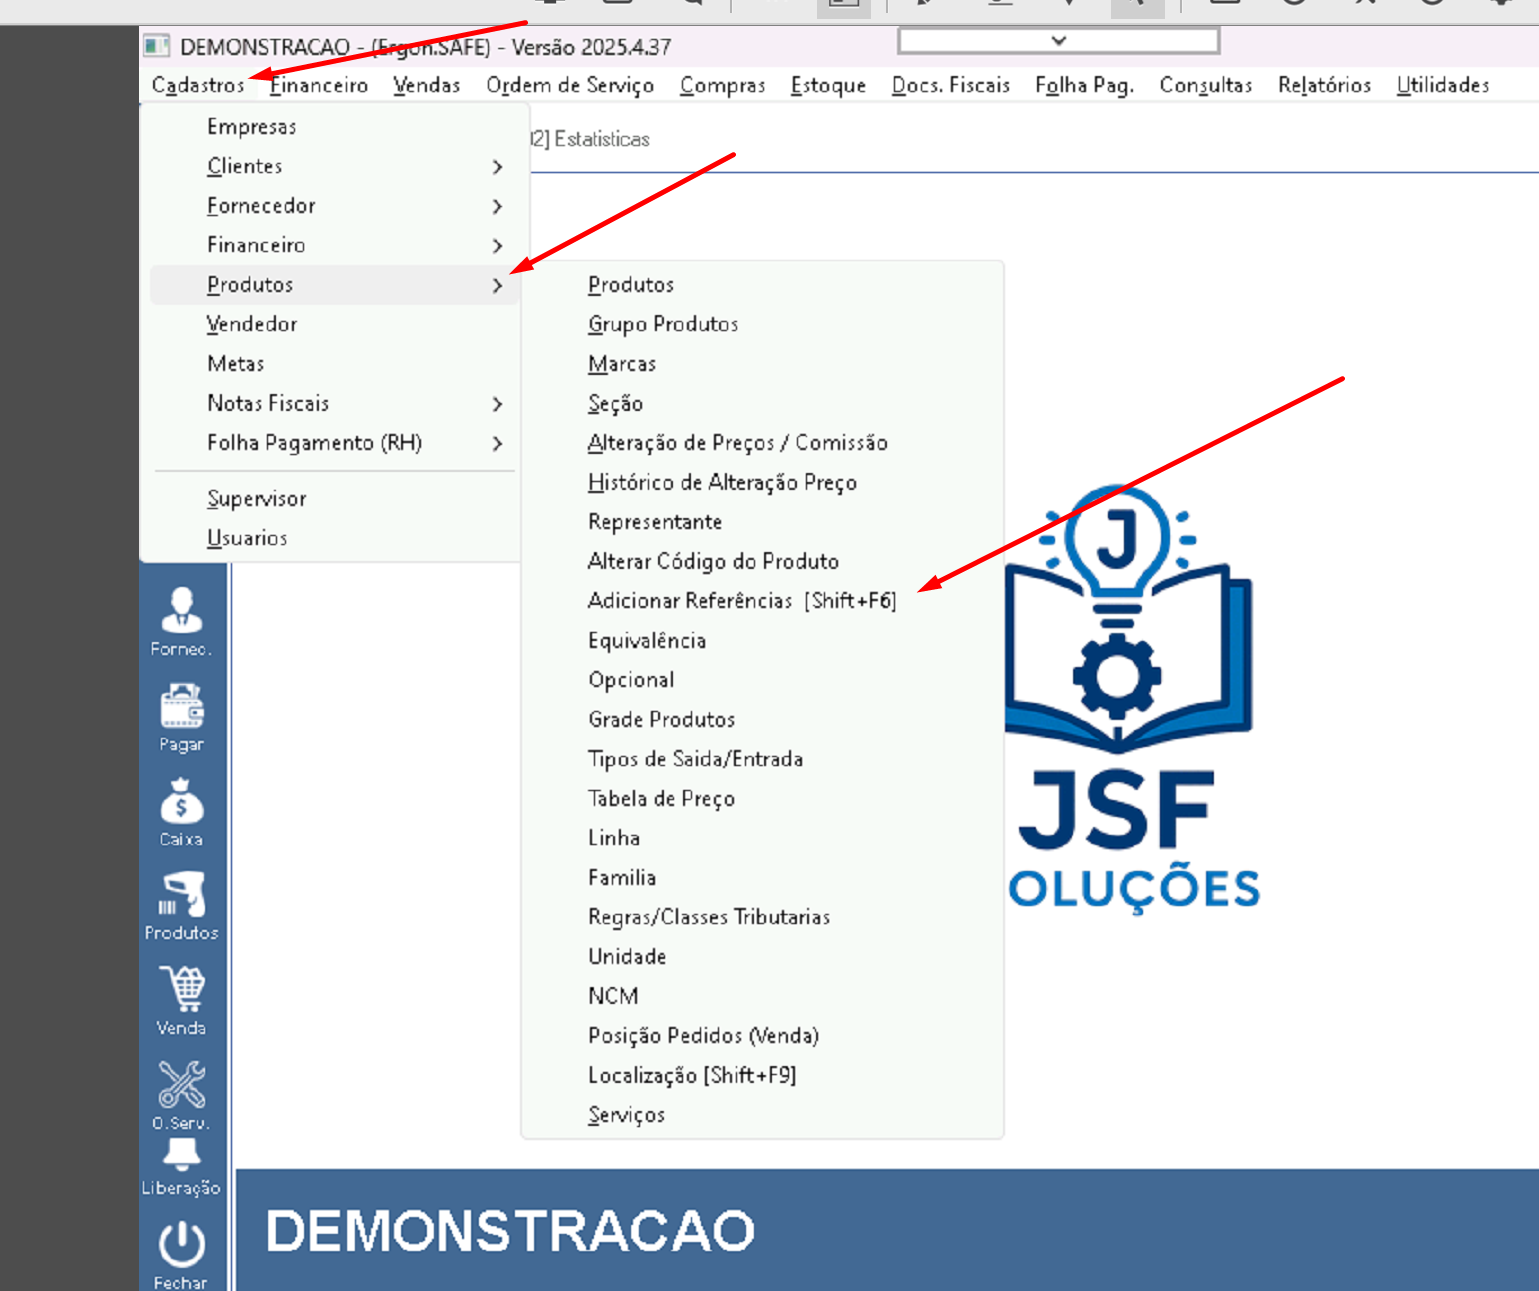Open the Ordem de Serviço menu

(570, 85)
